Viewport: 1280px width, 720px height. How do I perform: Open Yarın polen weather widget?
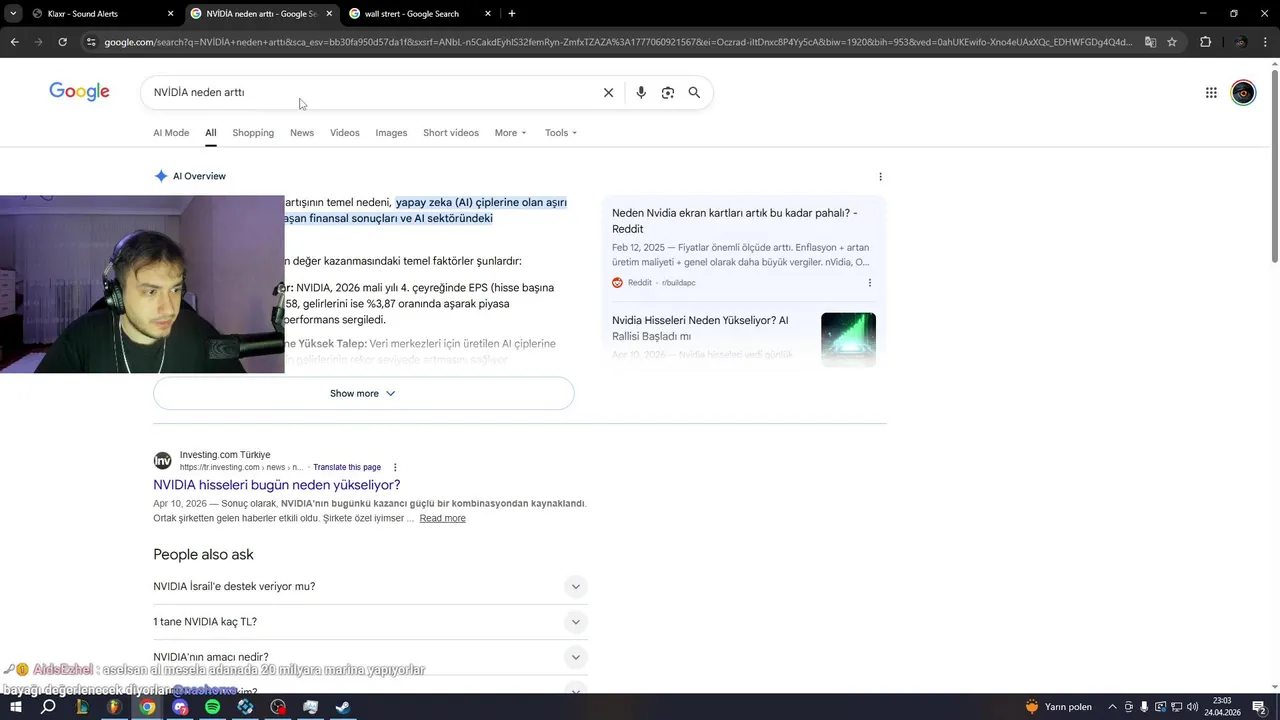(x=1059, y=707)
